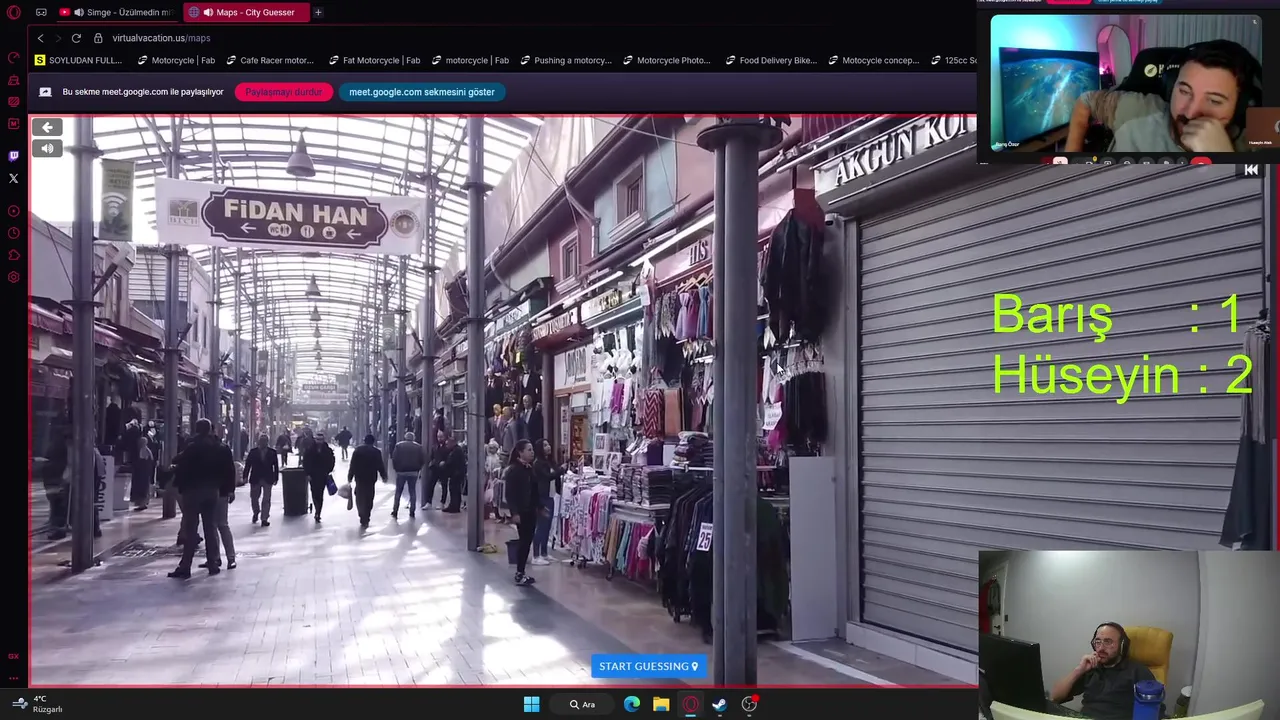Open sidebar three-dots setup menu
The height and width of the screenshot is (720, 1280).
[x=14, y=677]
